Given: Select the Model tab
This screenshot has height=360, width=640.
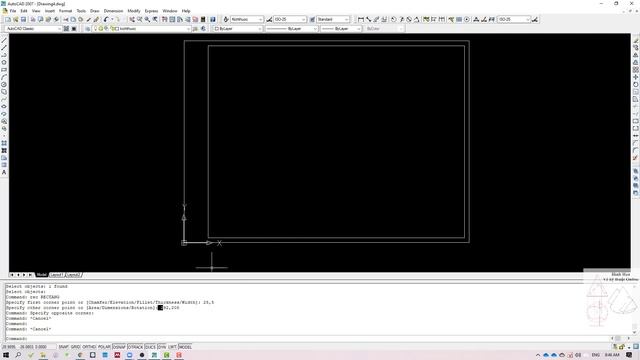Looking at the screenshot, I should pyautogui.click(x=42, y=275).
